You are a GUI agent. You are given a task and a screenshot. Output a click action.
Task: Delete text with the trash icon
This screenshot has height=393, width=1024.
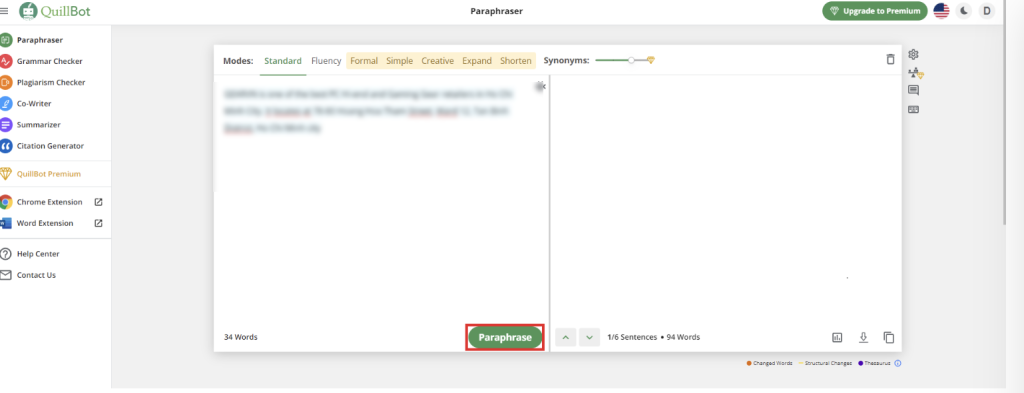click(890, 59)
